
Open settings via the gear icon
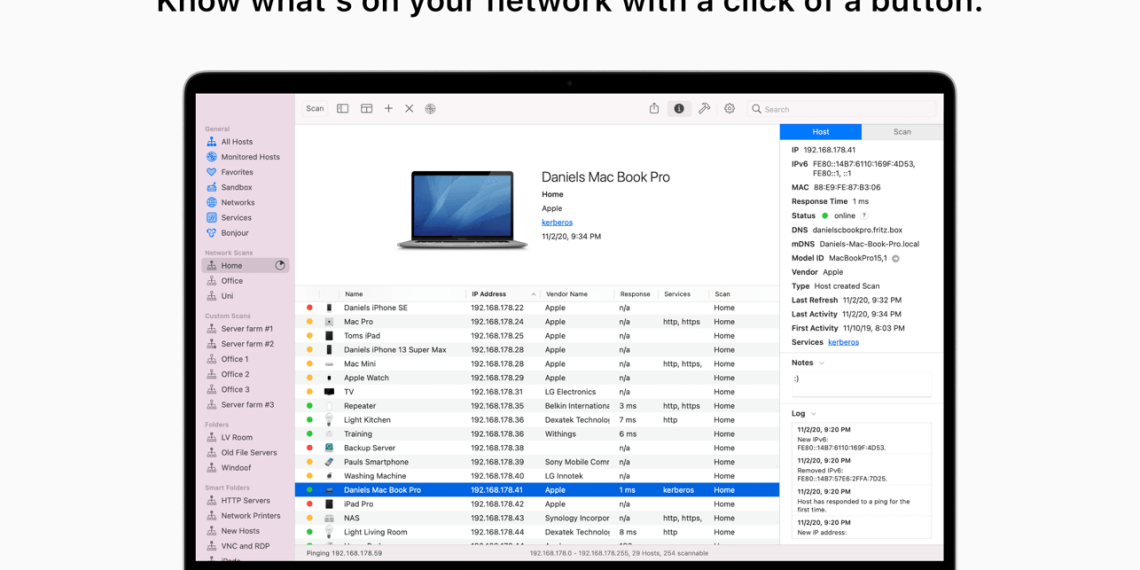(729, 109)
